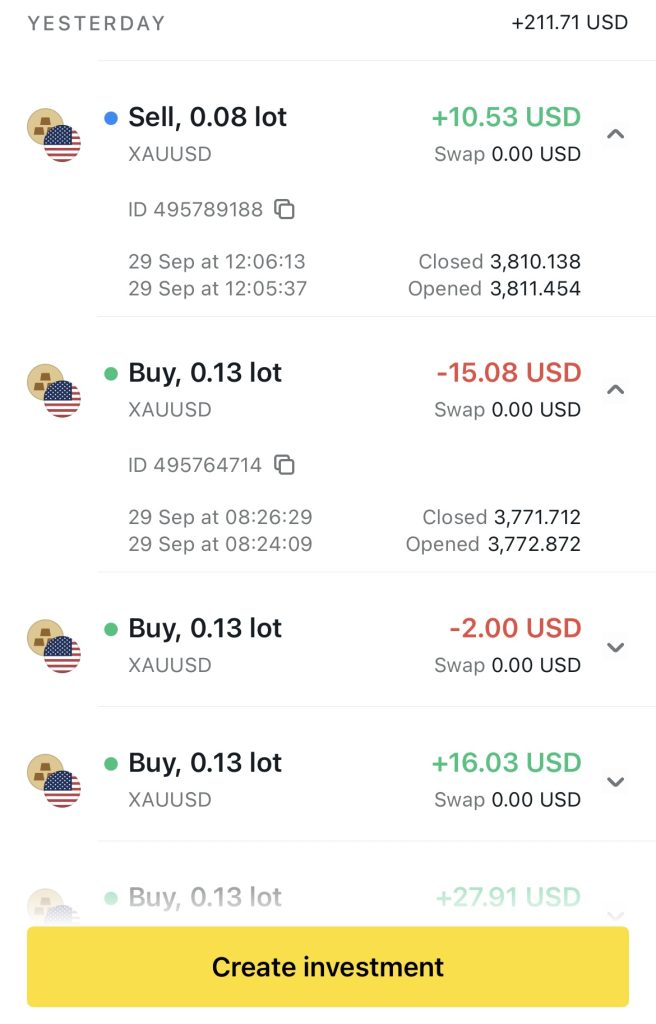Tap Yesterday's total +211.71 USD
656x1024 pixels.
point(569,22)
